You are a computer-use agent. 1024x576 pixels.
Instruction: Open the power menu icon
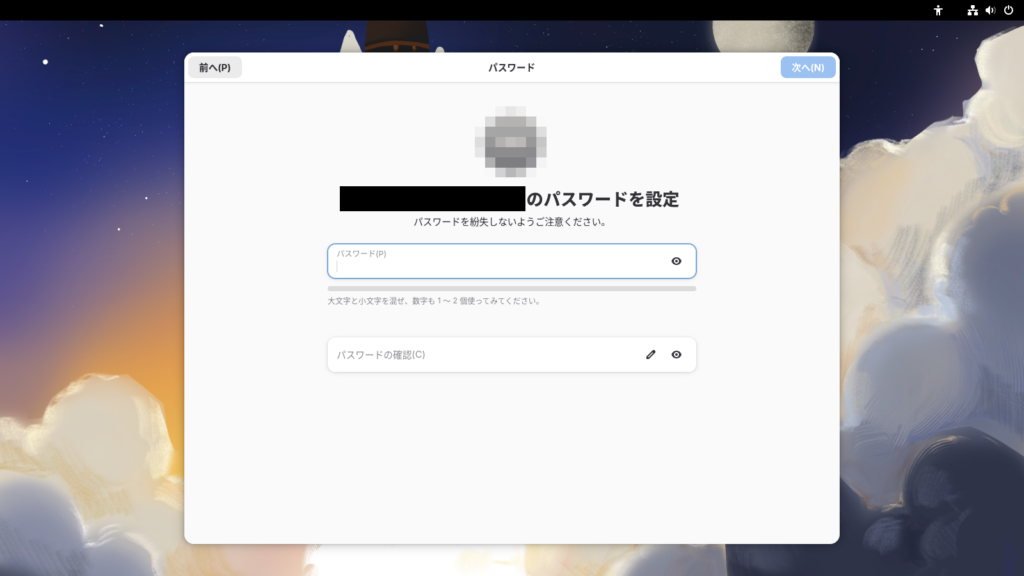coord(1008,10)
